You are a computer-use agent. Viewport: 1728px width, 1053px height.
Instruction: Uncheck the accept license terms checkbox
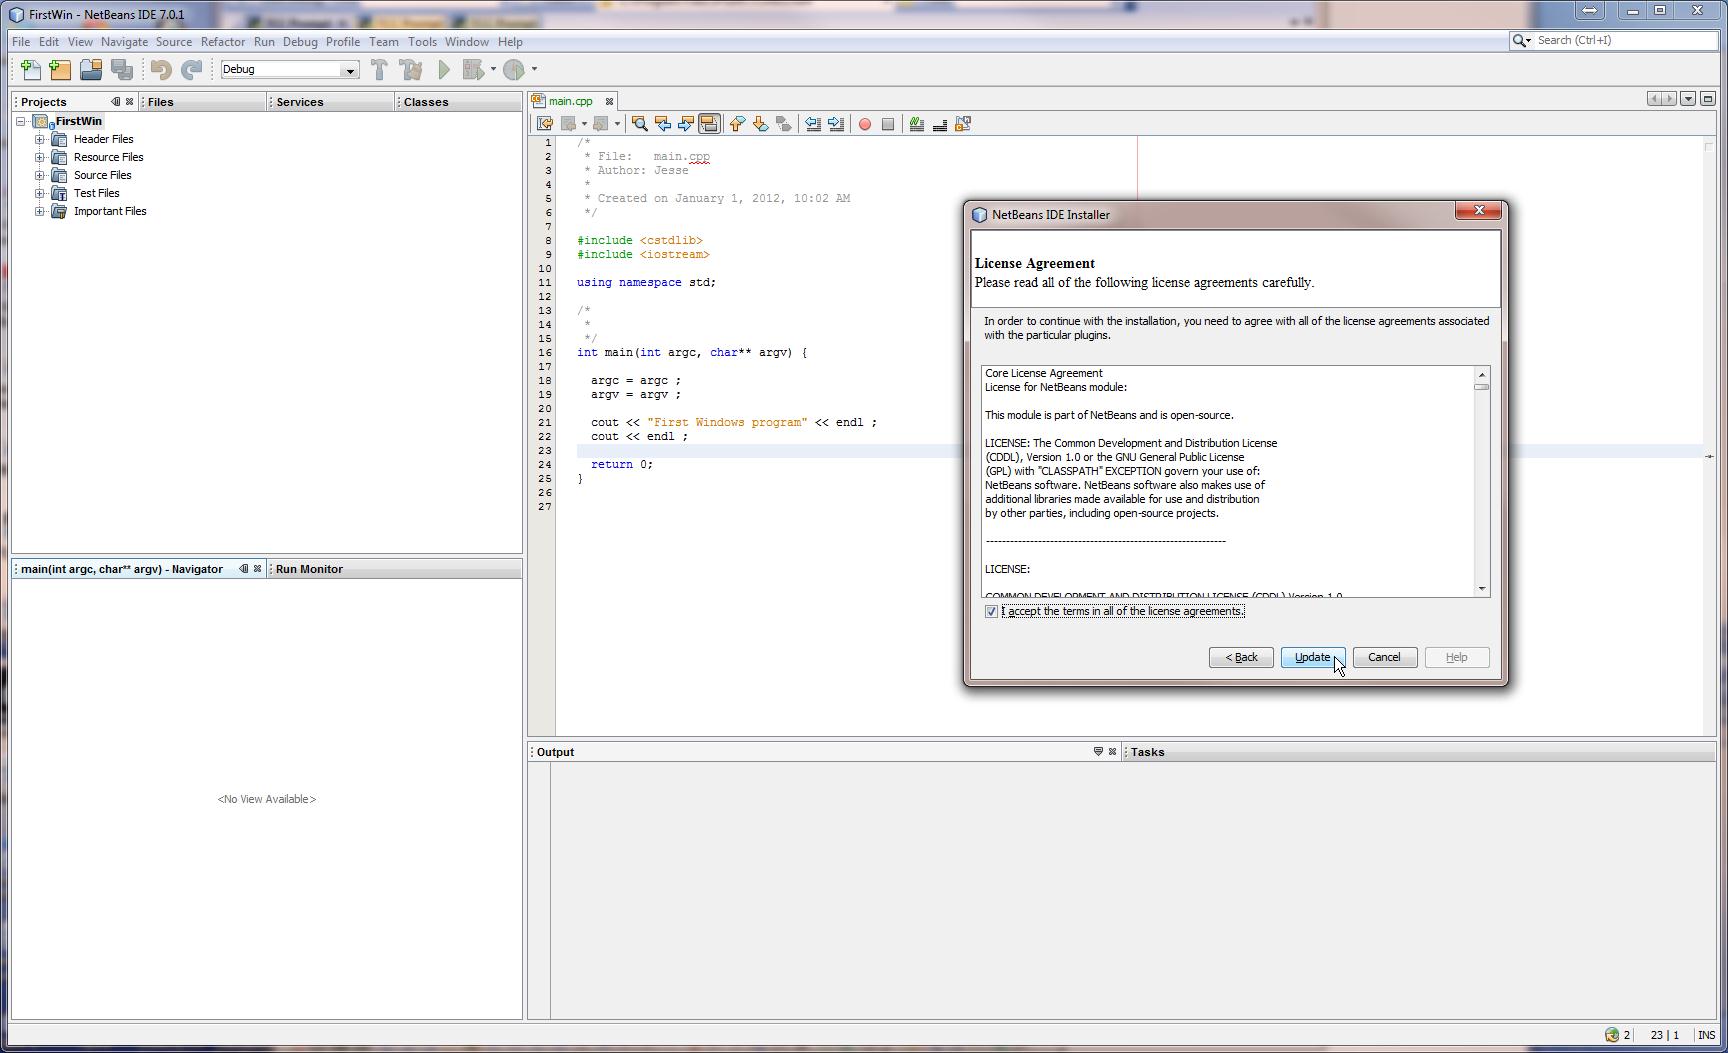pos(991,611)
